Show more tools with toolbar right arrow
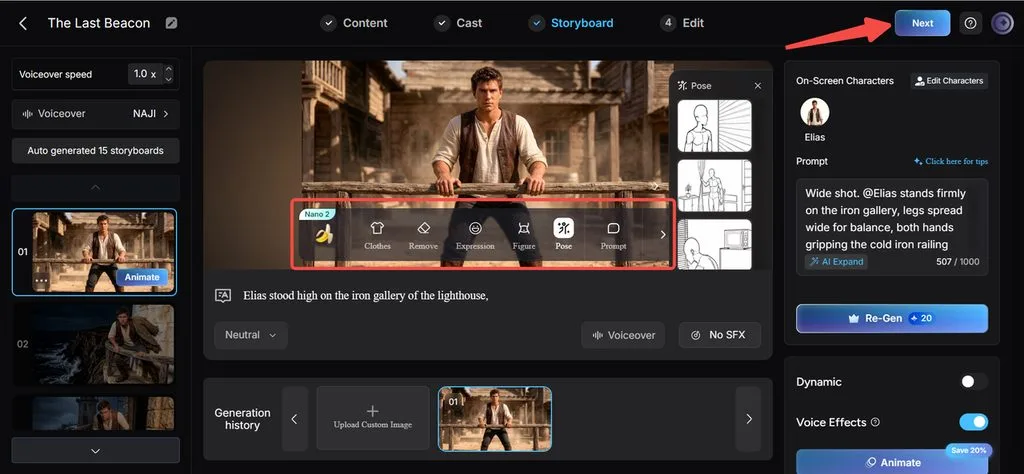 (x=663, y=234)
